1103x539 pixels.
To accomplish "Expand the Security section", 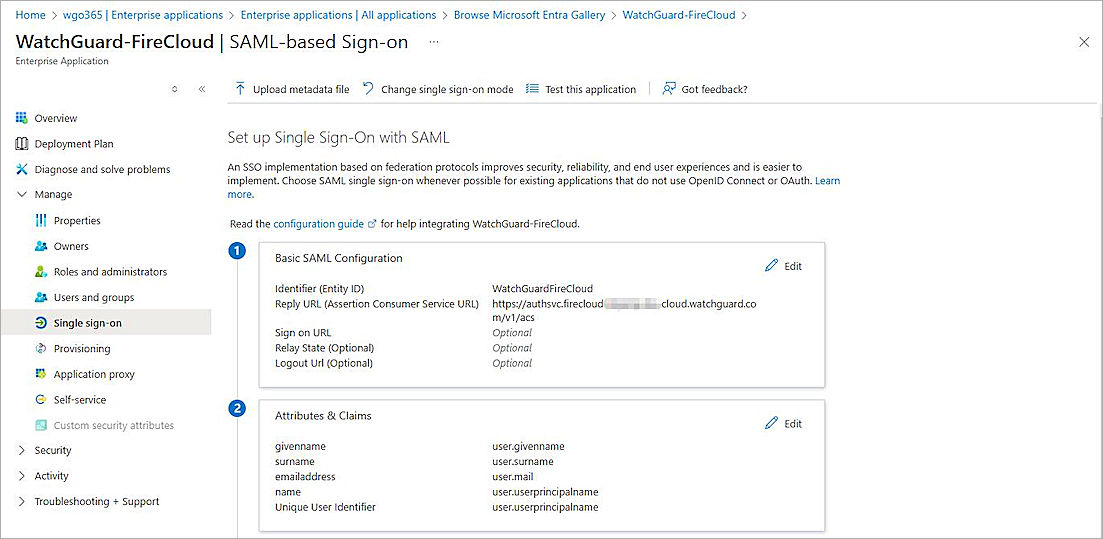I will pos(21,450).
